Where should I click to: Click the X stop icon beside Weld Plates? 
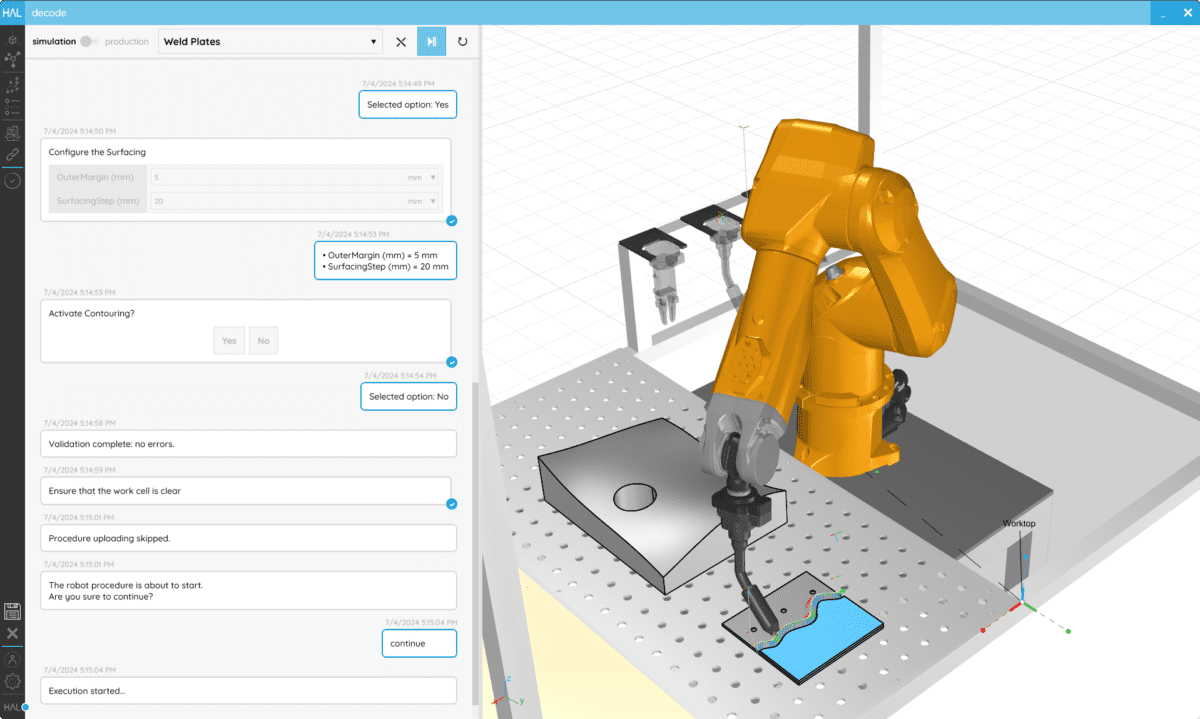pos(401,41)
